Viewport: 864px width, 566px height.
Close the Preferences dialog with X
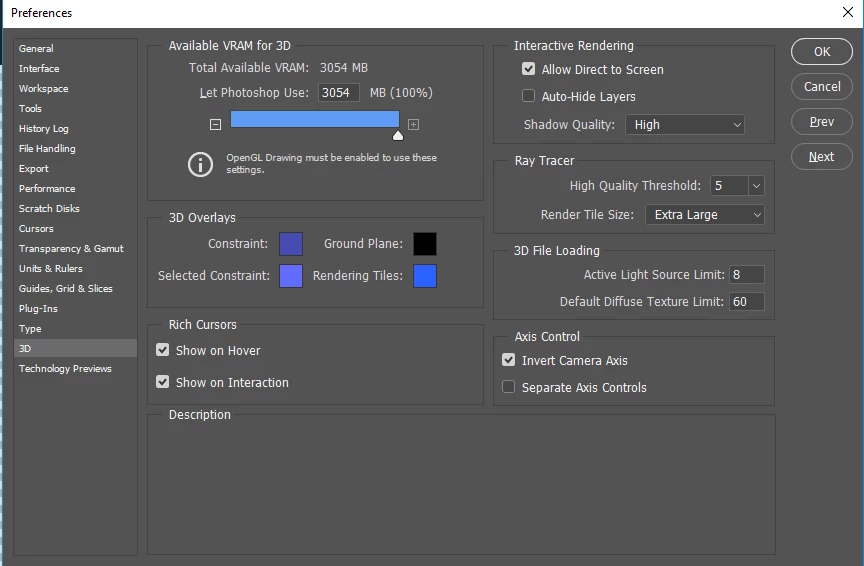848,12
